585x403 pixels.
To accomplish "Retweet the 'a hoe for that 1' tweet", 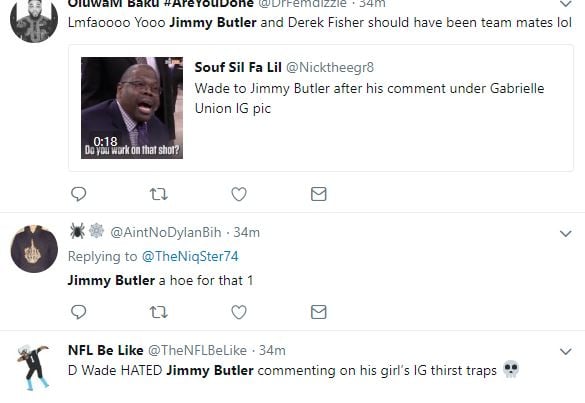I will click(159, 312).
